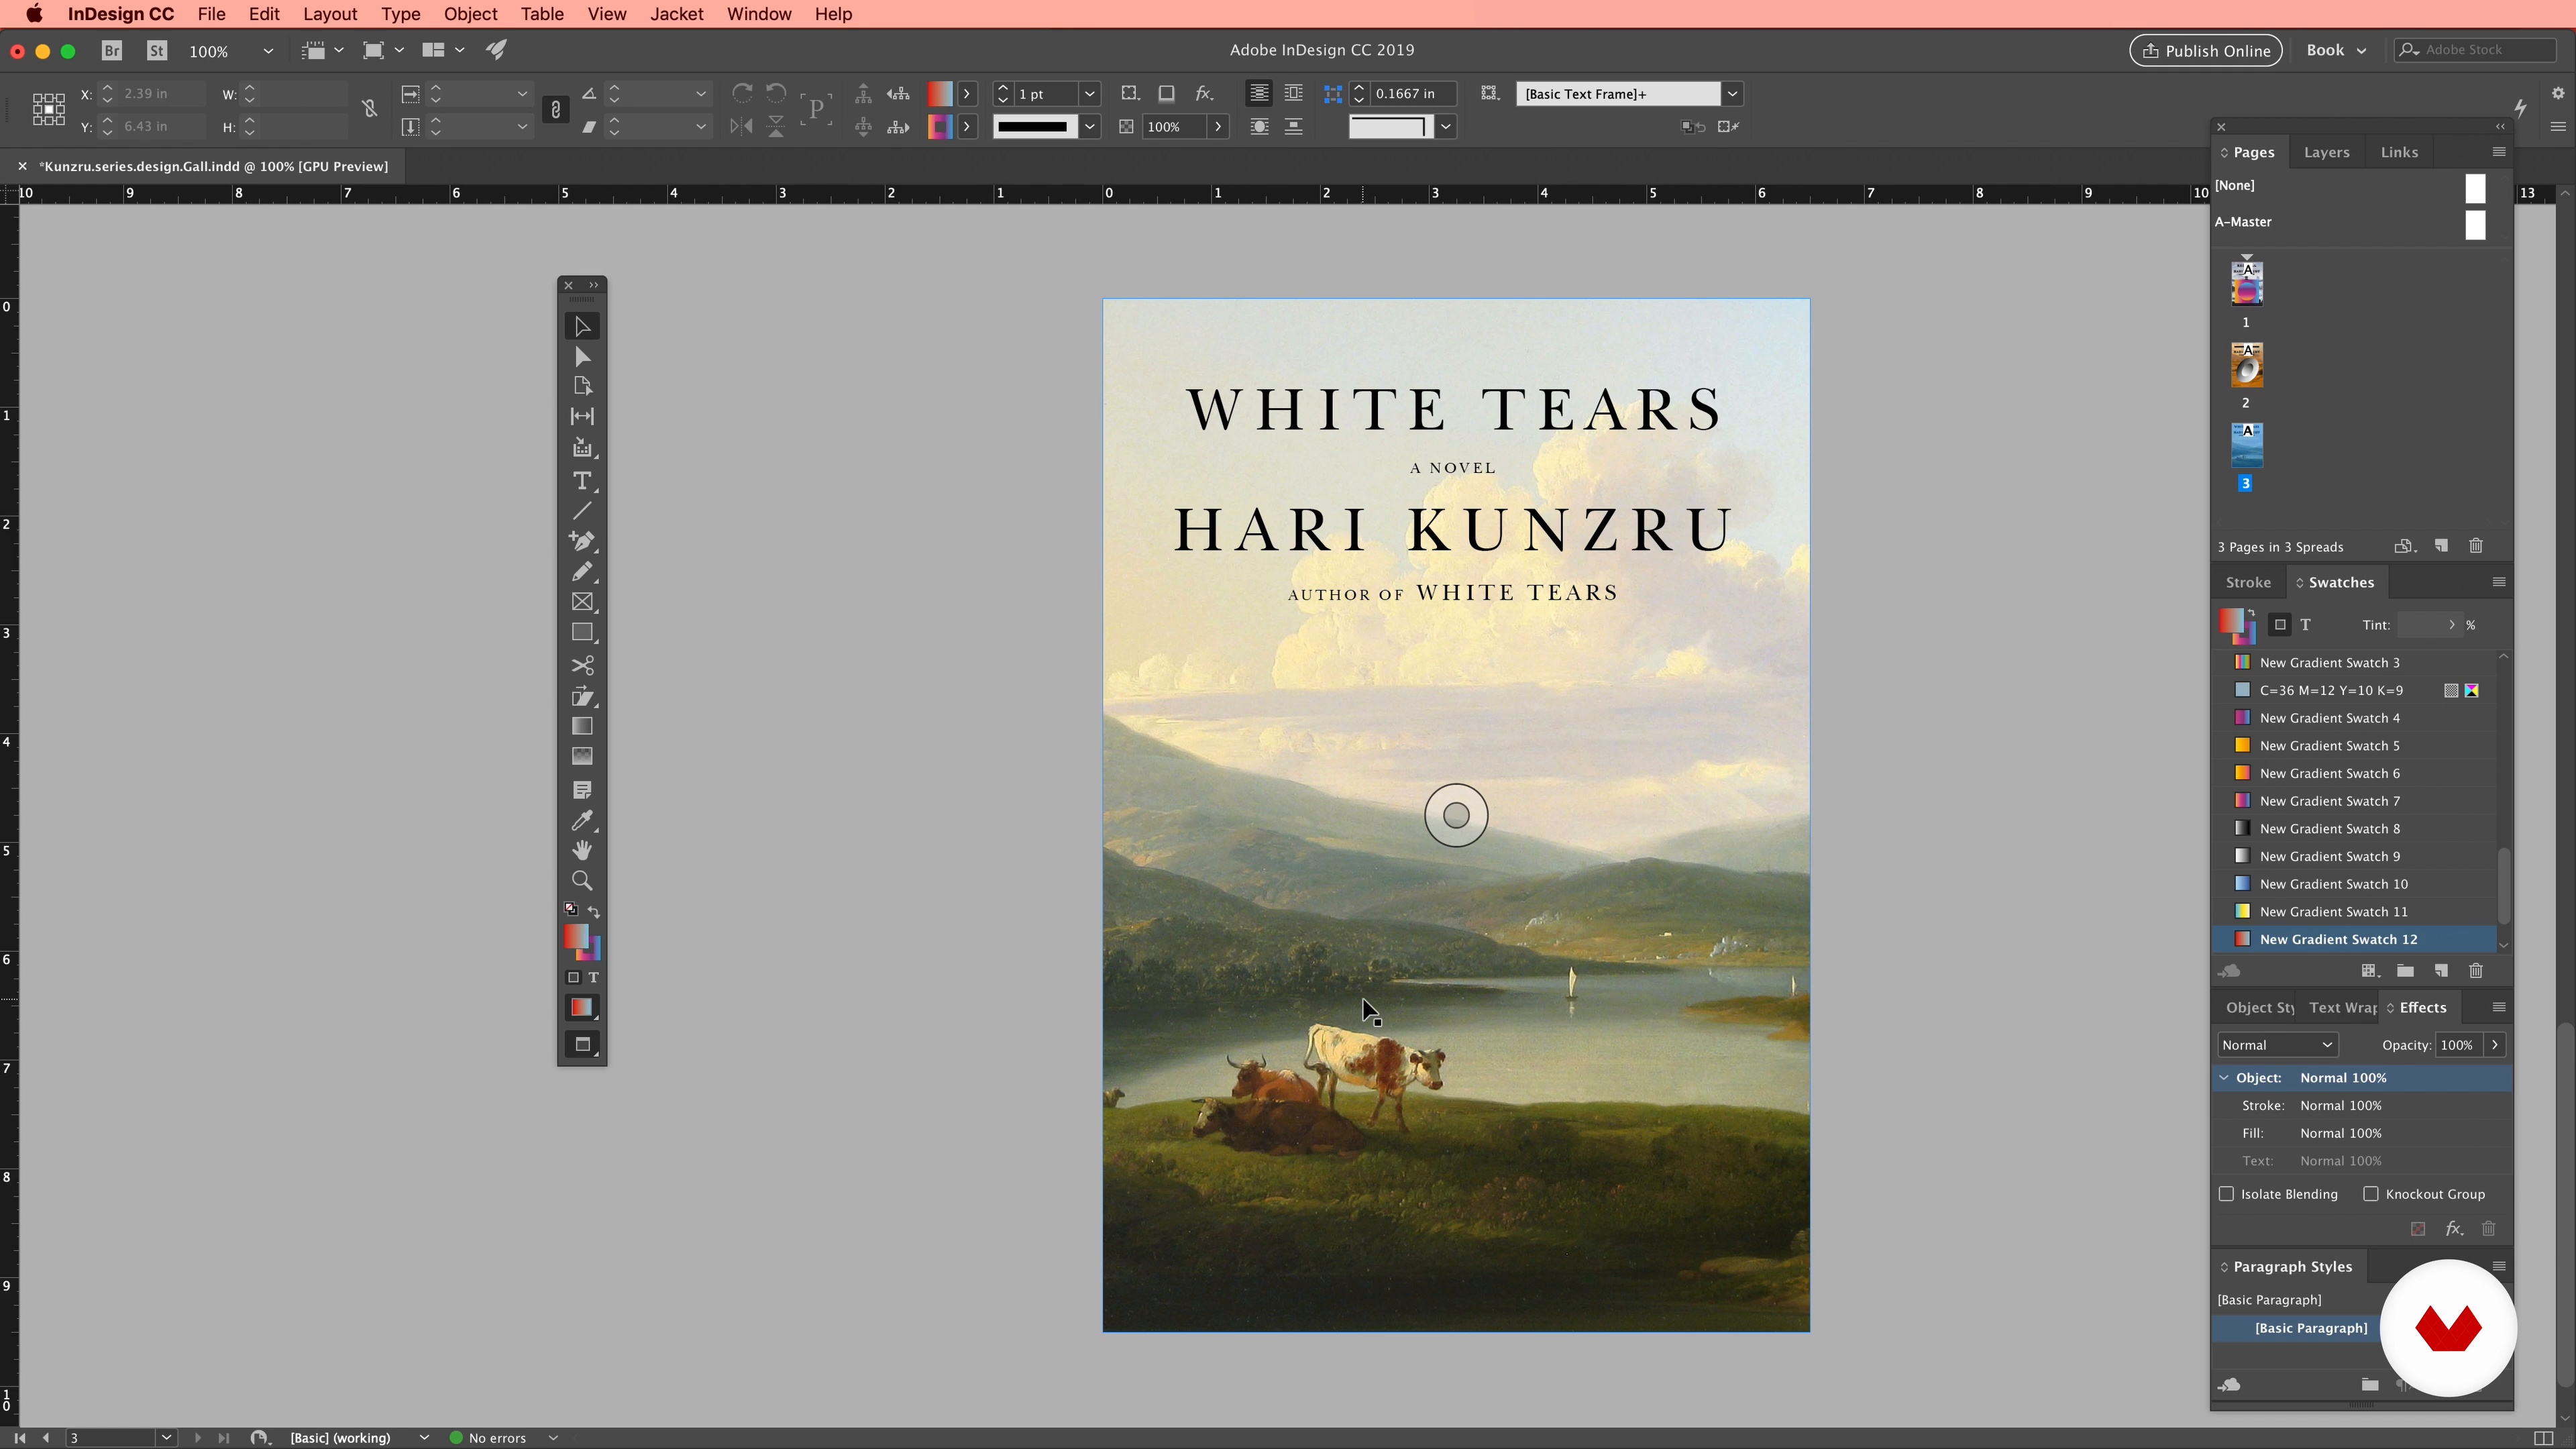Select the Hand tool
This screenshot has width=2576, height=1449.
pos(582,851)
